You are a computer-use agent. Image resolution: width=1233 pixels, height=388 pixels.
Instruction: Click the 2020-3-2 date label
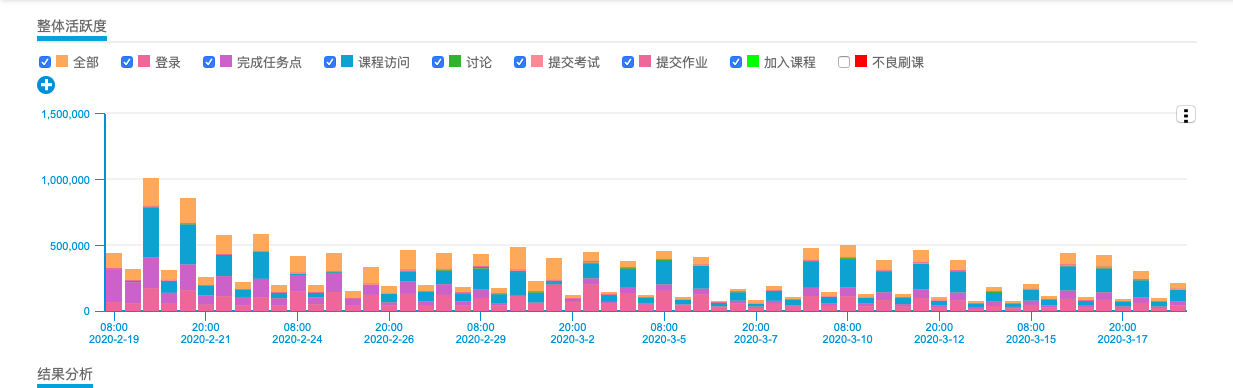click(572, 339)
